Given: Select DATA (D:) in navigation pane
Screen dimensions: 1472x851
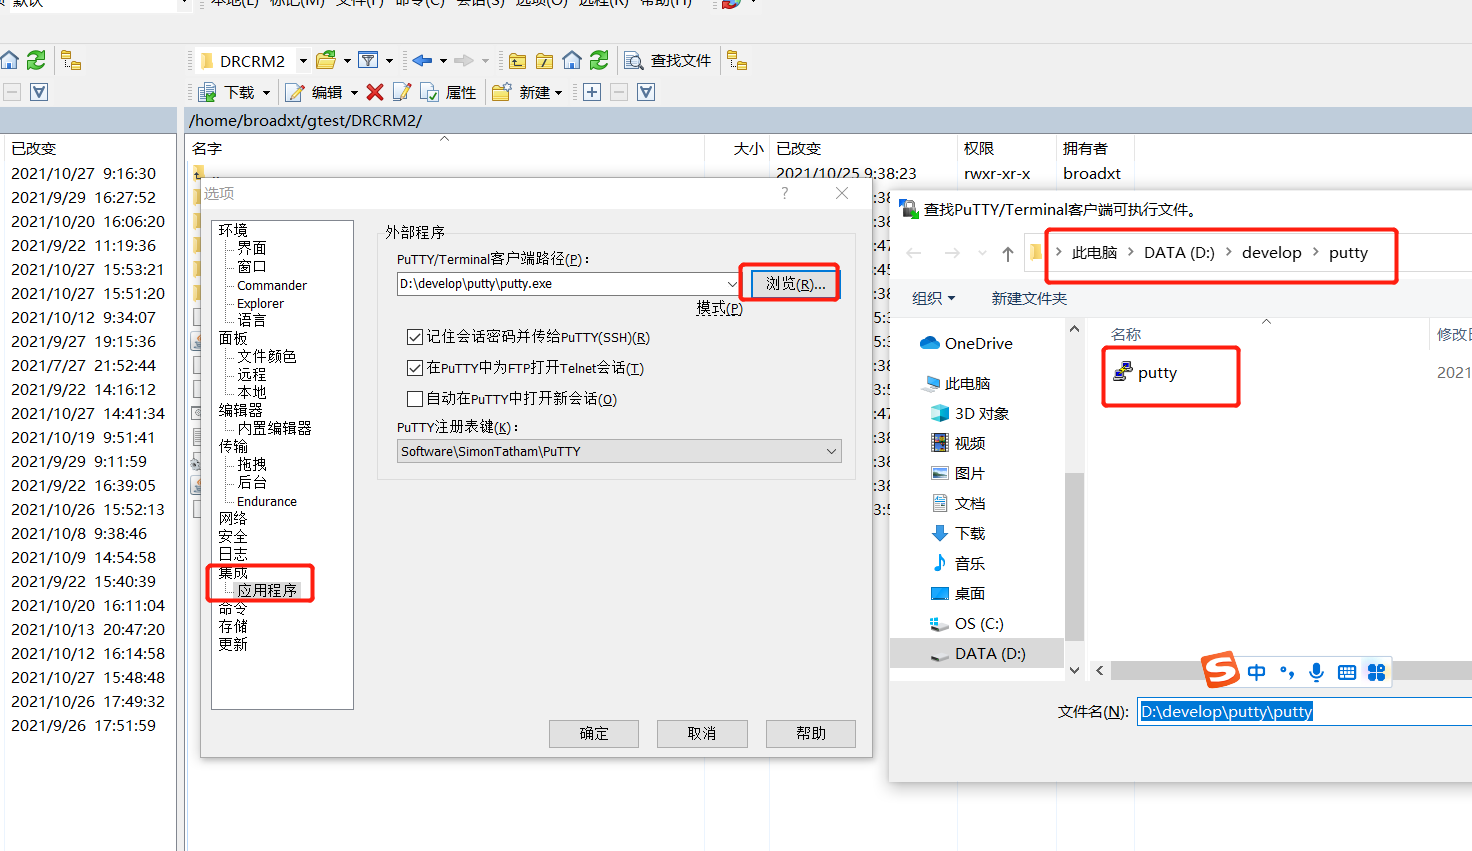Looking at the screenshot, I should tap(978, 653).
